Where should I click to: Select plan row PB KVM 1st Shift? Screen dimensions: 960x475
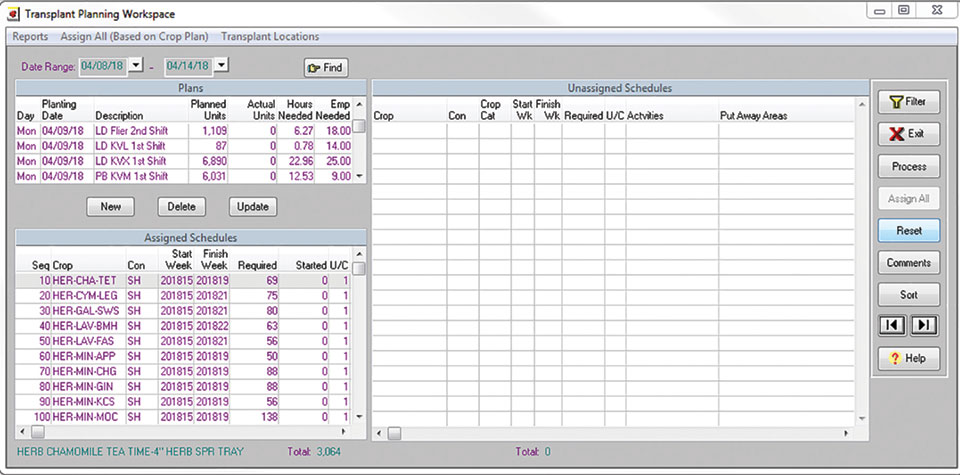(184, 176)
